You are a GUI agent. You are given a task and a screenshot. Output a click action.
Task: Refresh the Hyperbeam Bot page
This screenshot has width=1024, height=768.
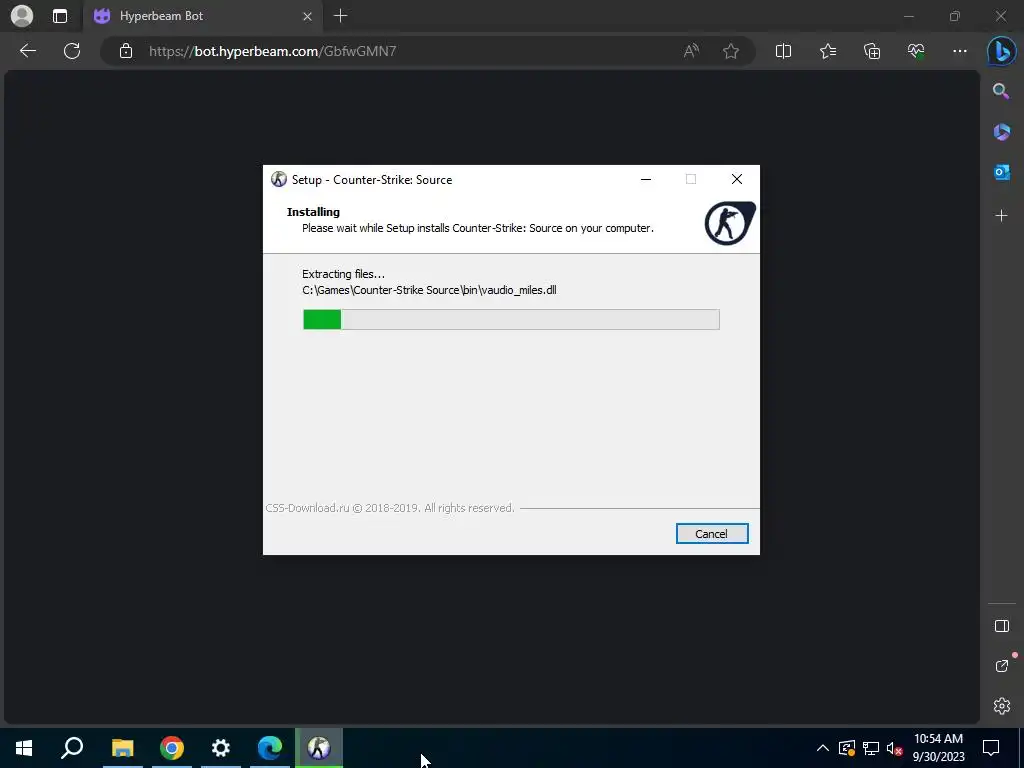click(72, 51)
